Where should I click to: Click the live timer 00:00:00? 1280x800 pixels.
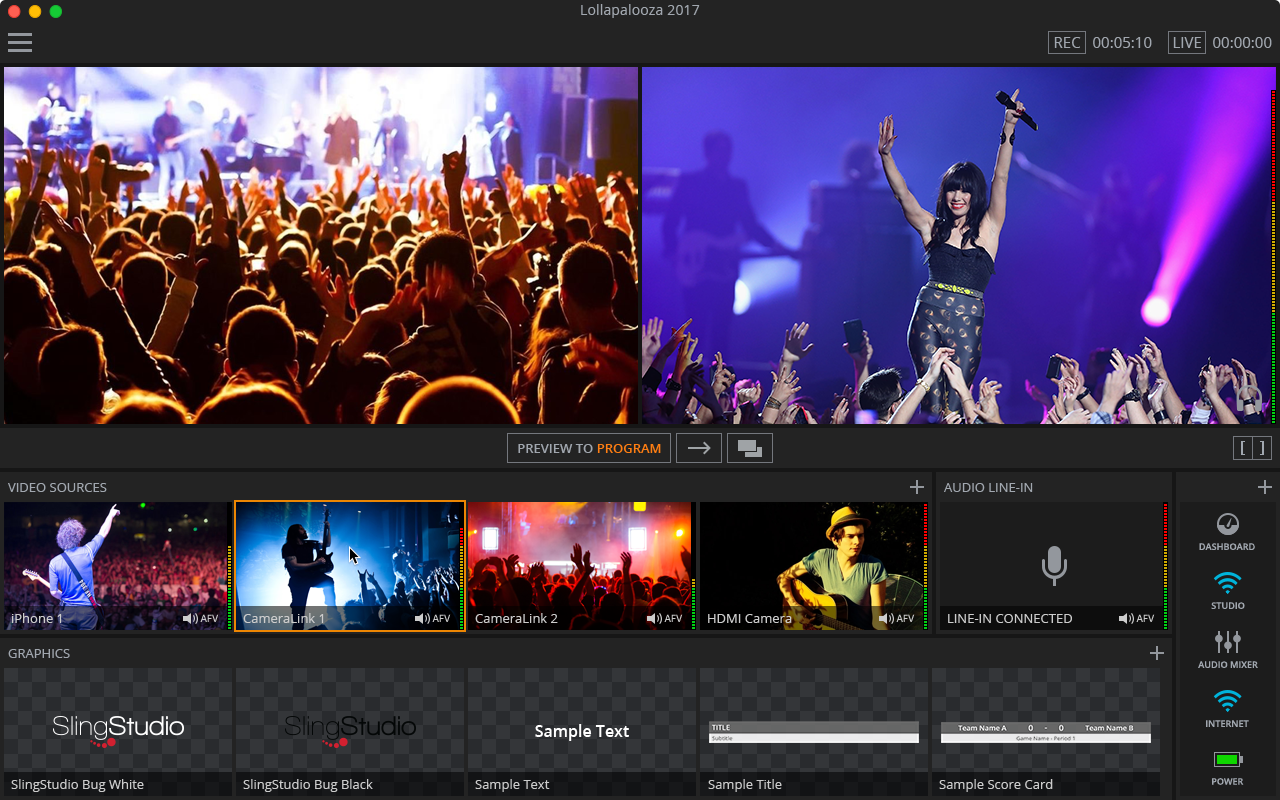click(1242, 43)
